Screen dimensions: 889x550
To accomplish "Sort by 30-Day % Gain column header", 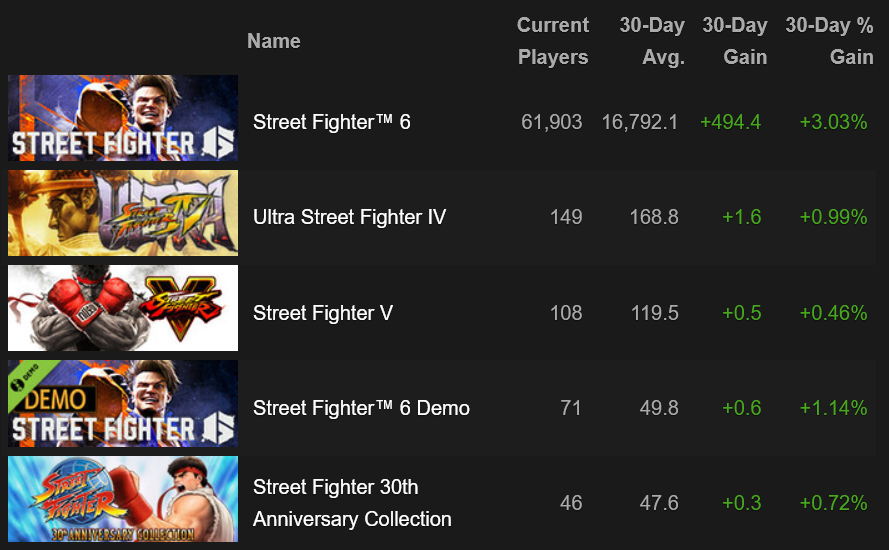I will (x=829, y=41).
